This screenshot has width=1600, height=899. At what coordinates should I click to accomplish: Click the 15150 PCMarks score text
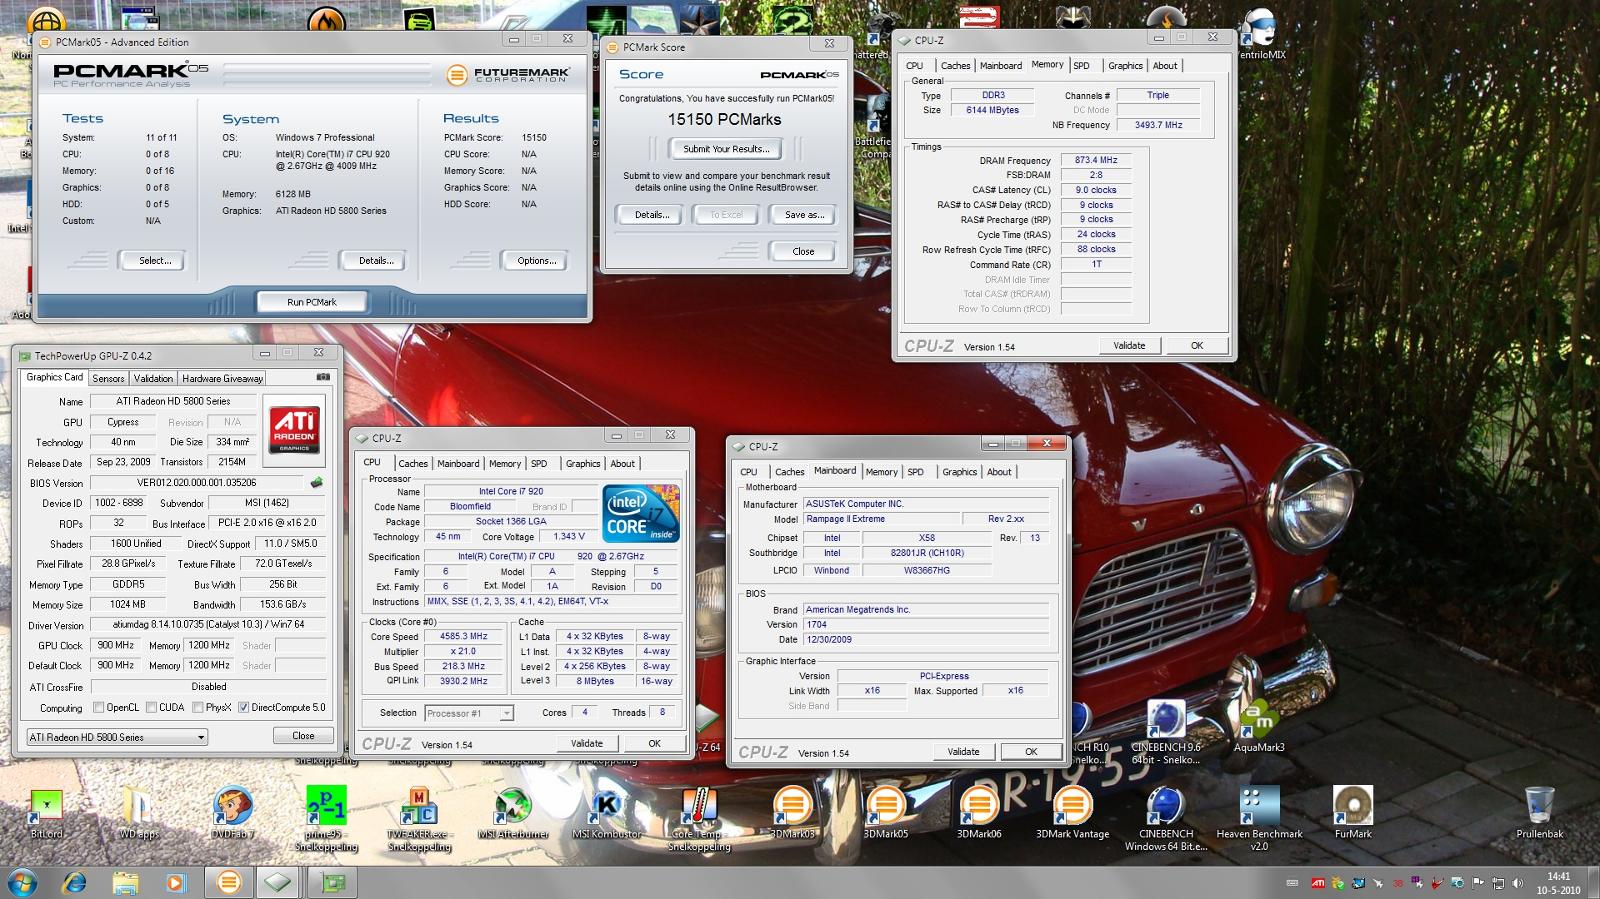[x=725, y=120]
